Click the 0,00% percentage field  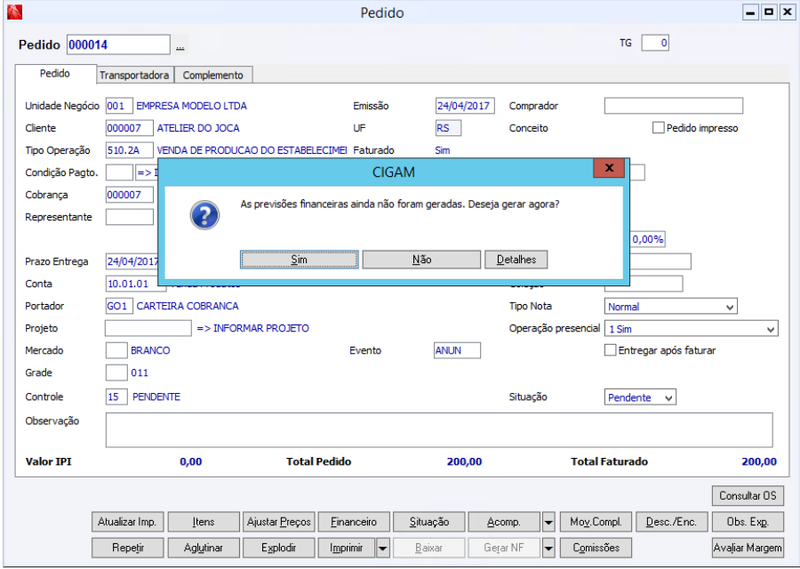(x=648, y=239)
